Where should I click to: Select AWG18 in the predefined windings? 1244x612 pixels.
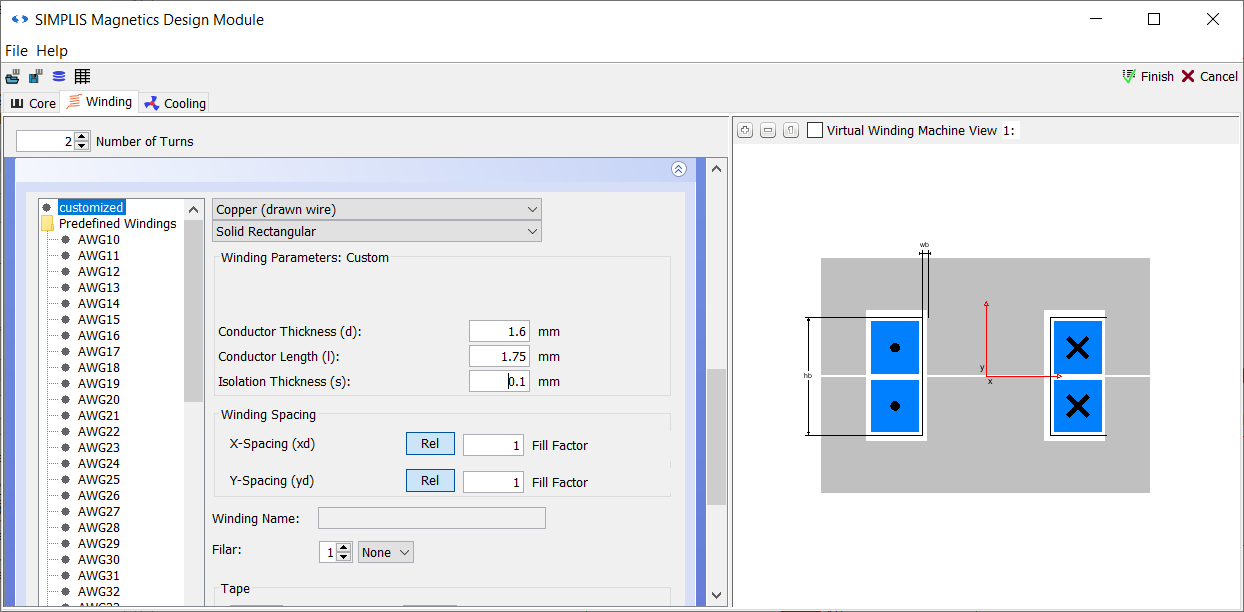[x=98, y=367]
